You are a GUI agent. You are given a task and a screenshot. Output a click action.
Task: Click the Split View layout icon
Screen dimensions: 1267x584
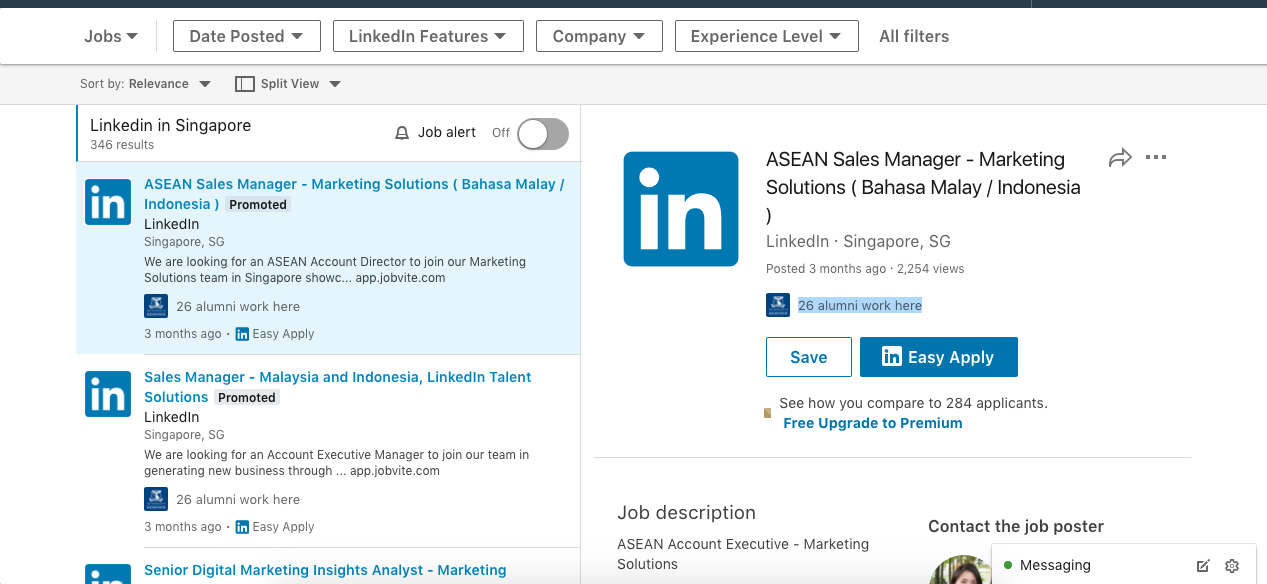(x=245, y=84)
